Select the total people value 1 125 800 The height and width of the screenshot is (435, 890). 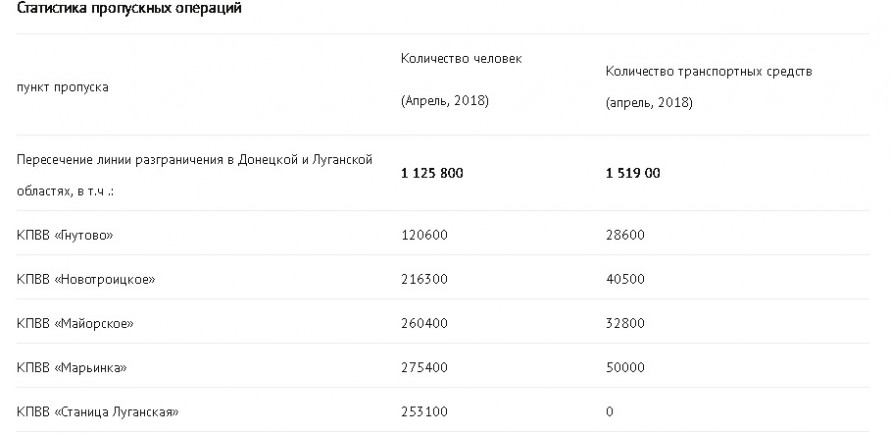pyautogui.click(x=432, y=173)
